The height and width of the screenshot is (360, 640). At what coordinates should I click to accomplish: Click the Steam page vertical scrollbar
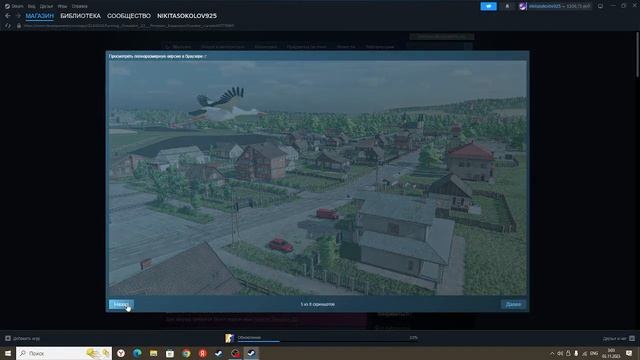click(x=637, y=54)
